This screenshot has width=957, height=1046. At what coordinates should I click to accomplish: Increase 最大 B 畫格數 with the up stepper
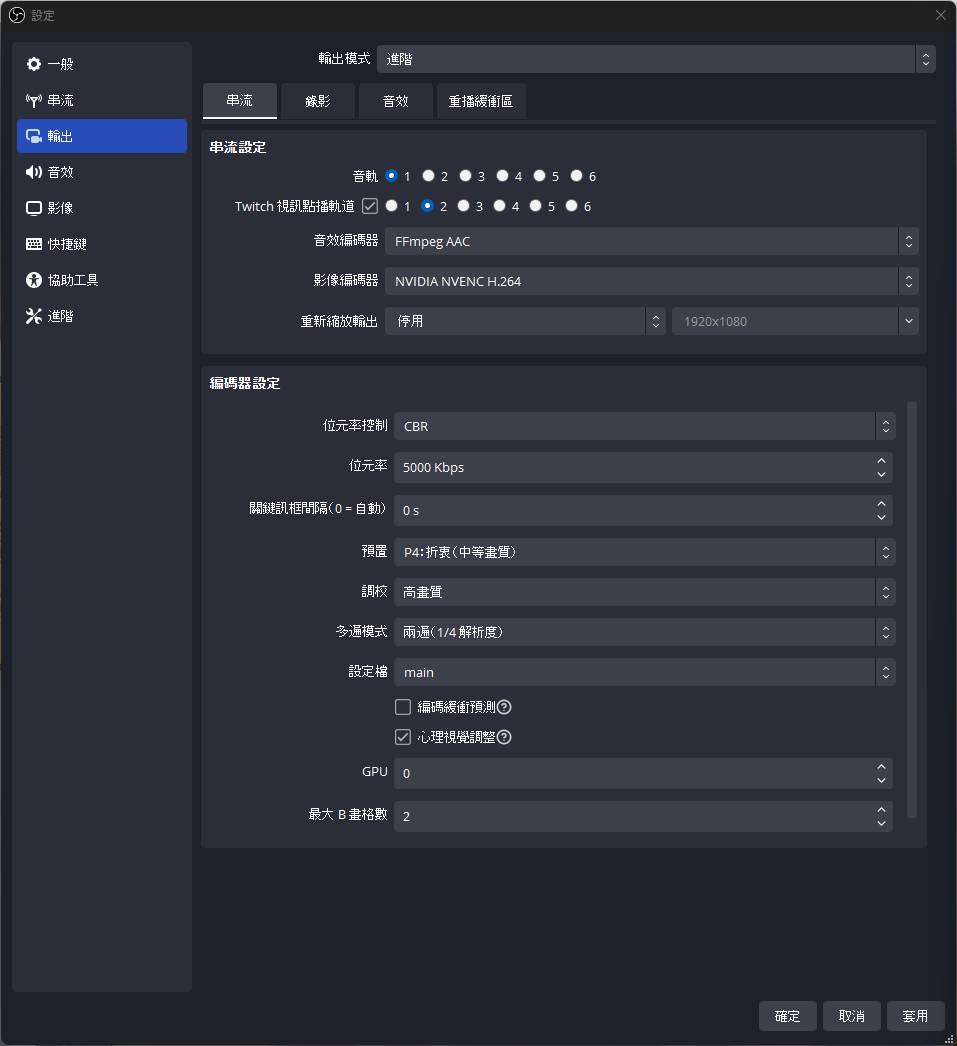[881, 810]
